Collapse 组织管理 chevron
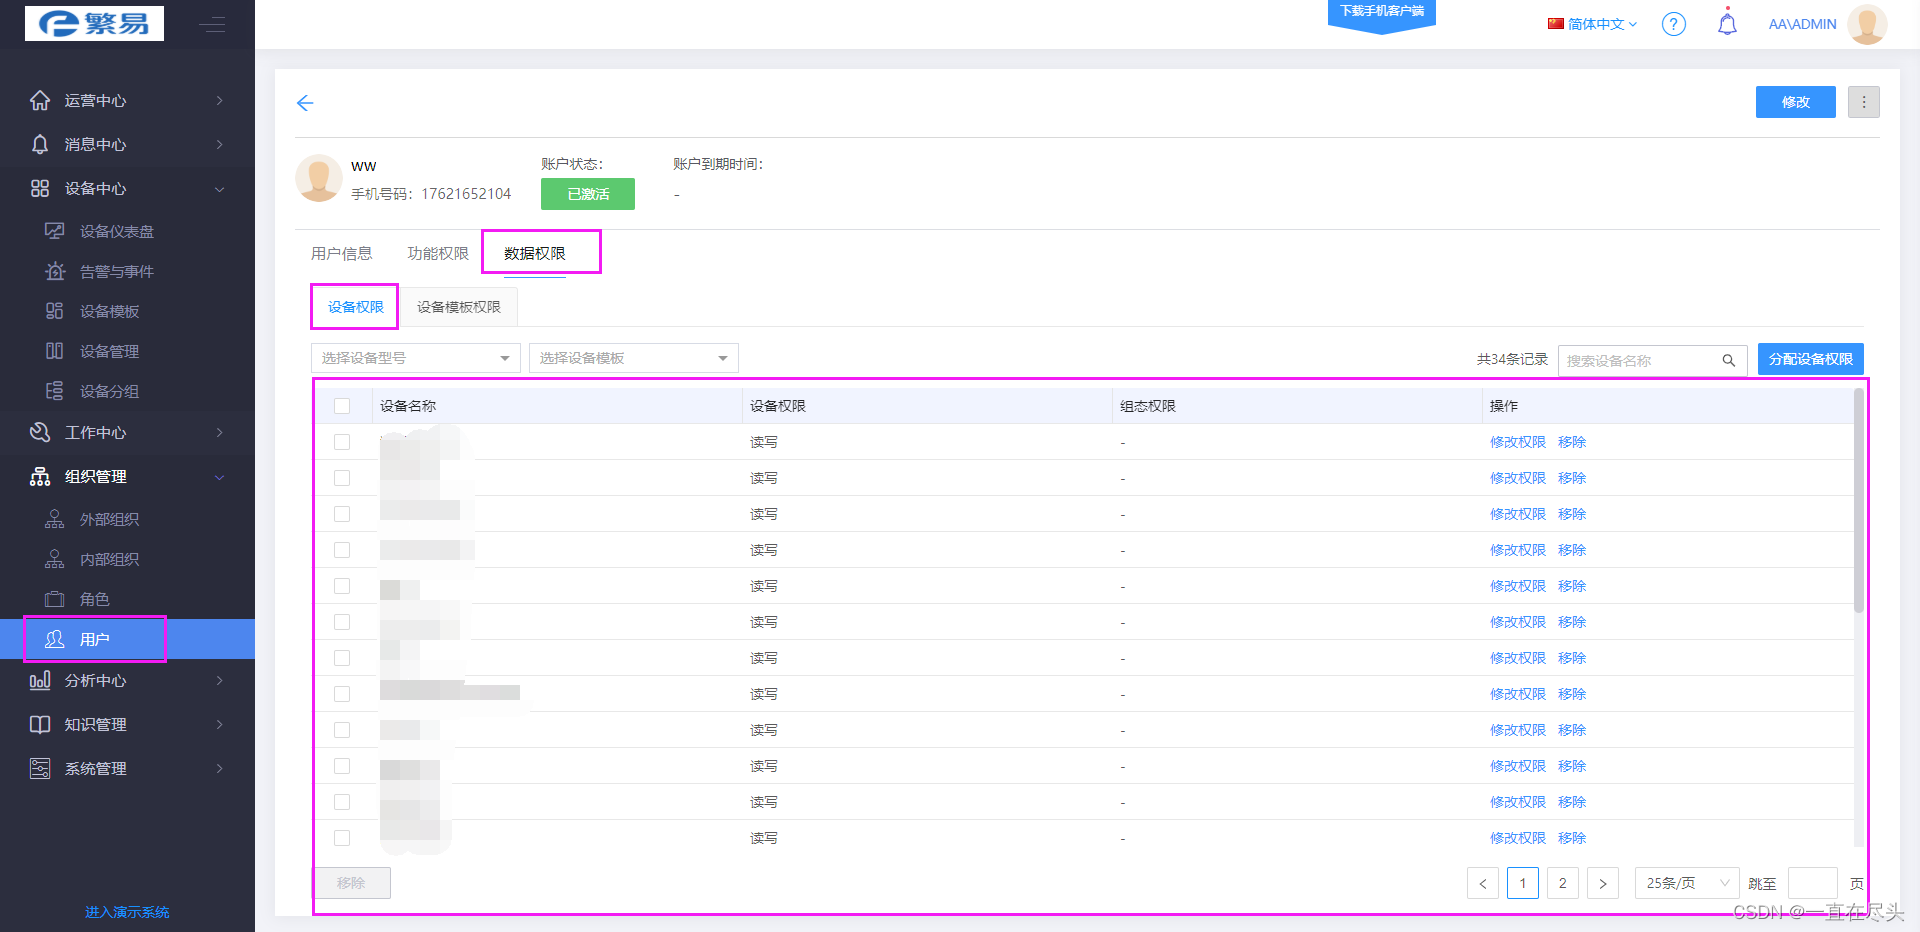1920x932 pixels. pyautogui.click(x=219, y=477)
